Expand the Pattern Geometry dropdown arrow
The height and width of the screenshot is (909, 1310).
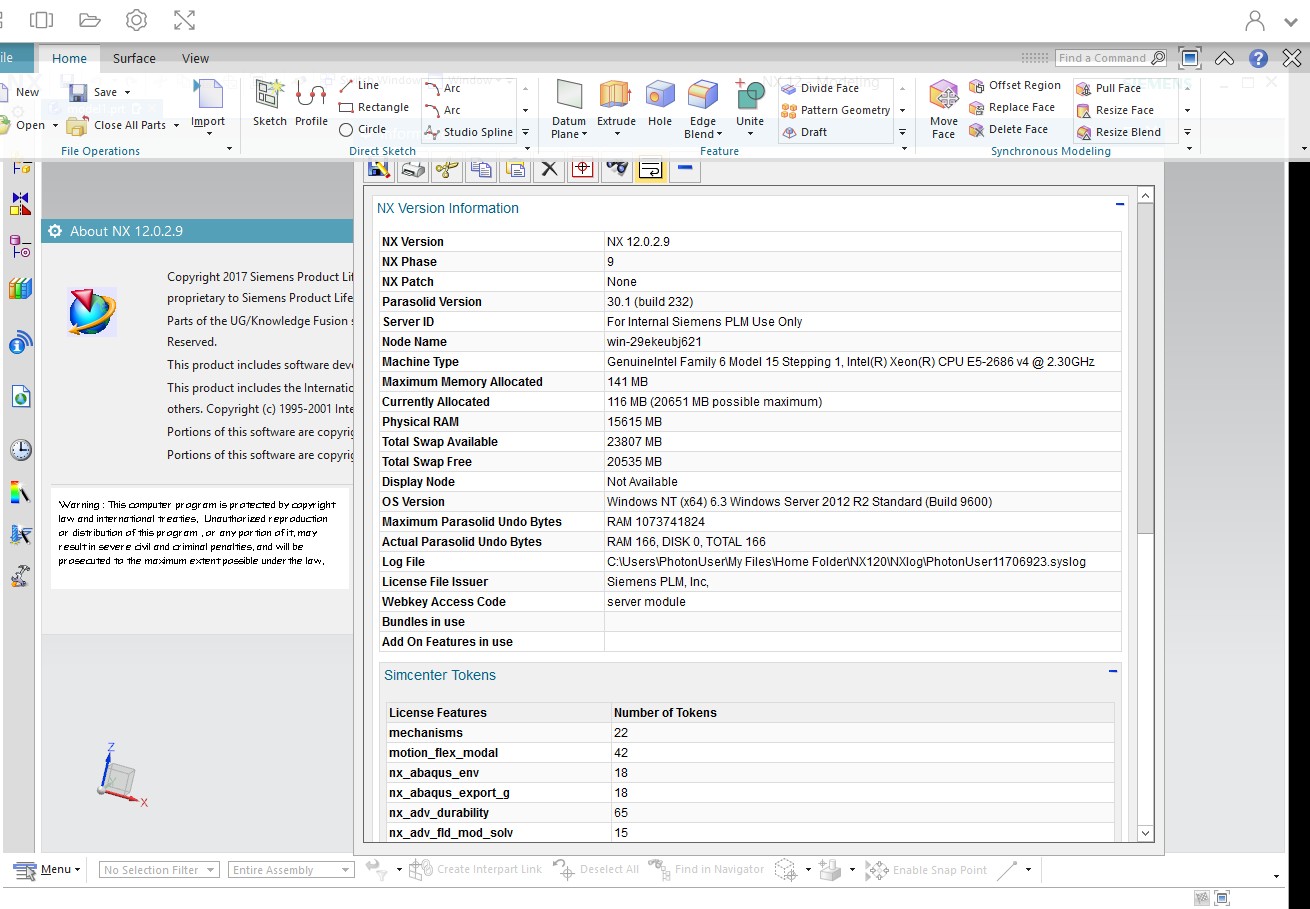tap(902, 111)
